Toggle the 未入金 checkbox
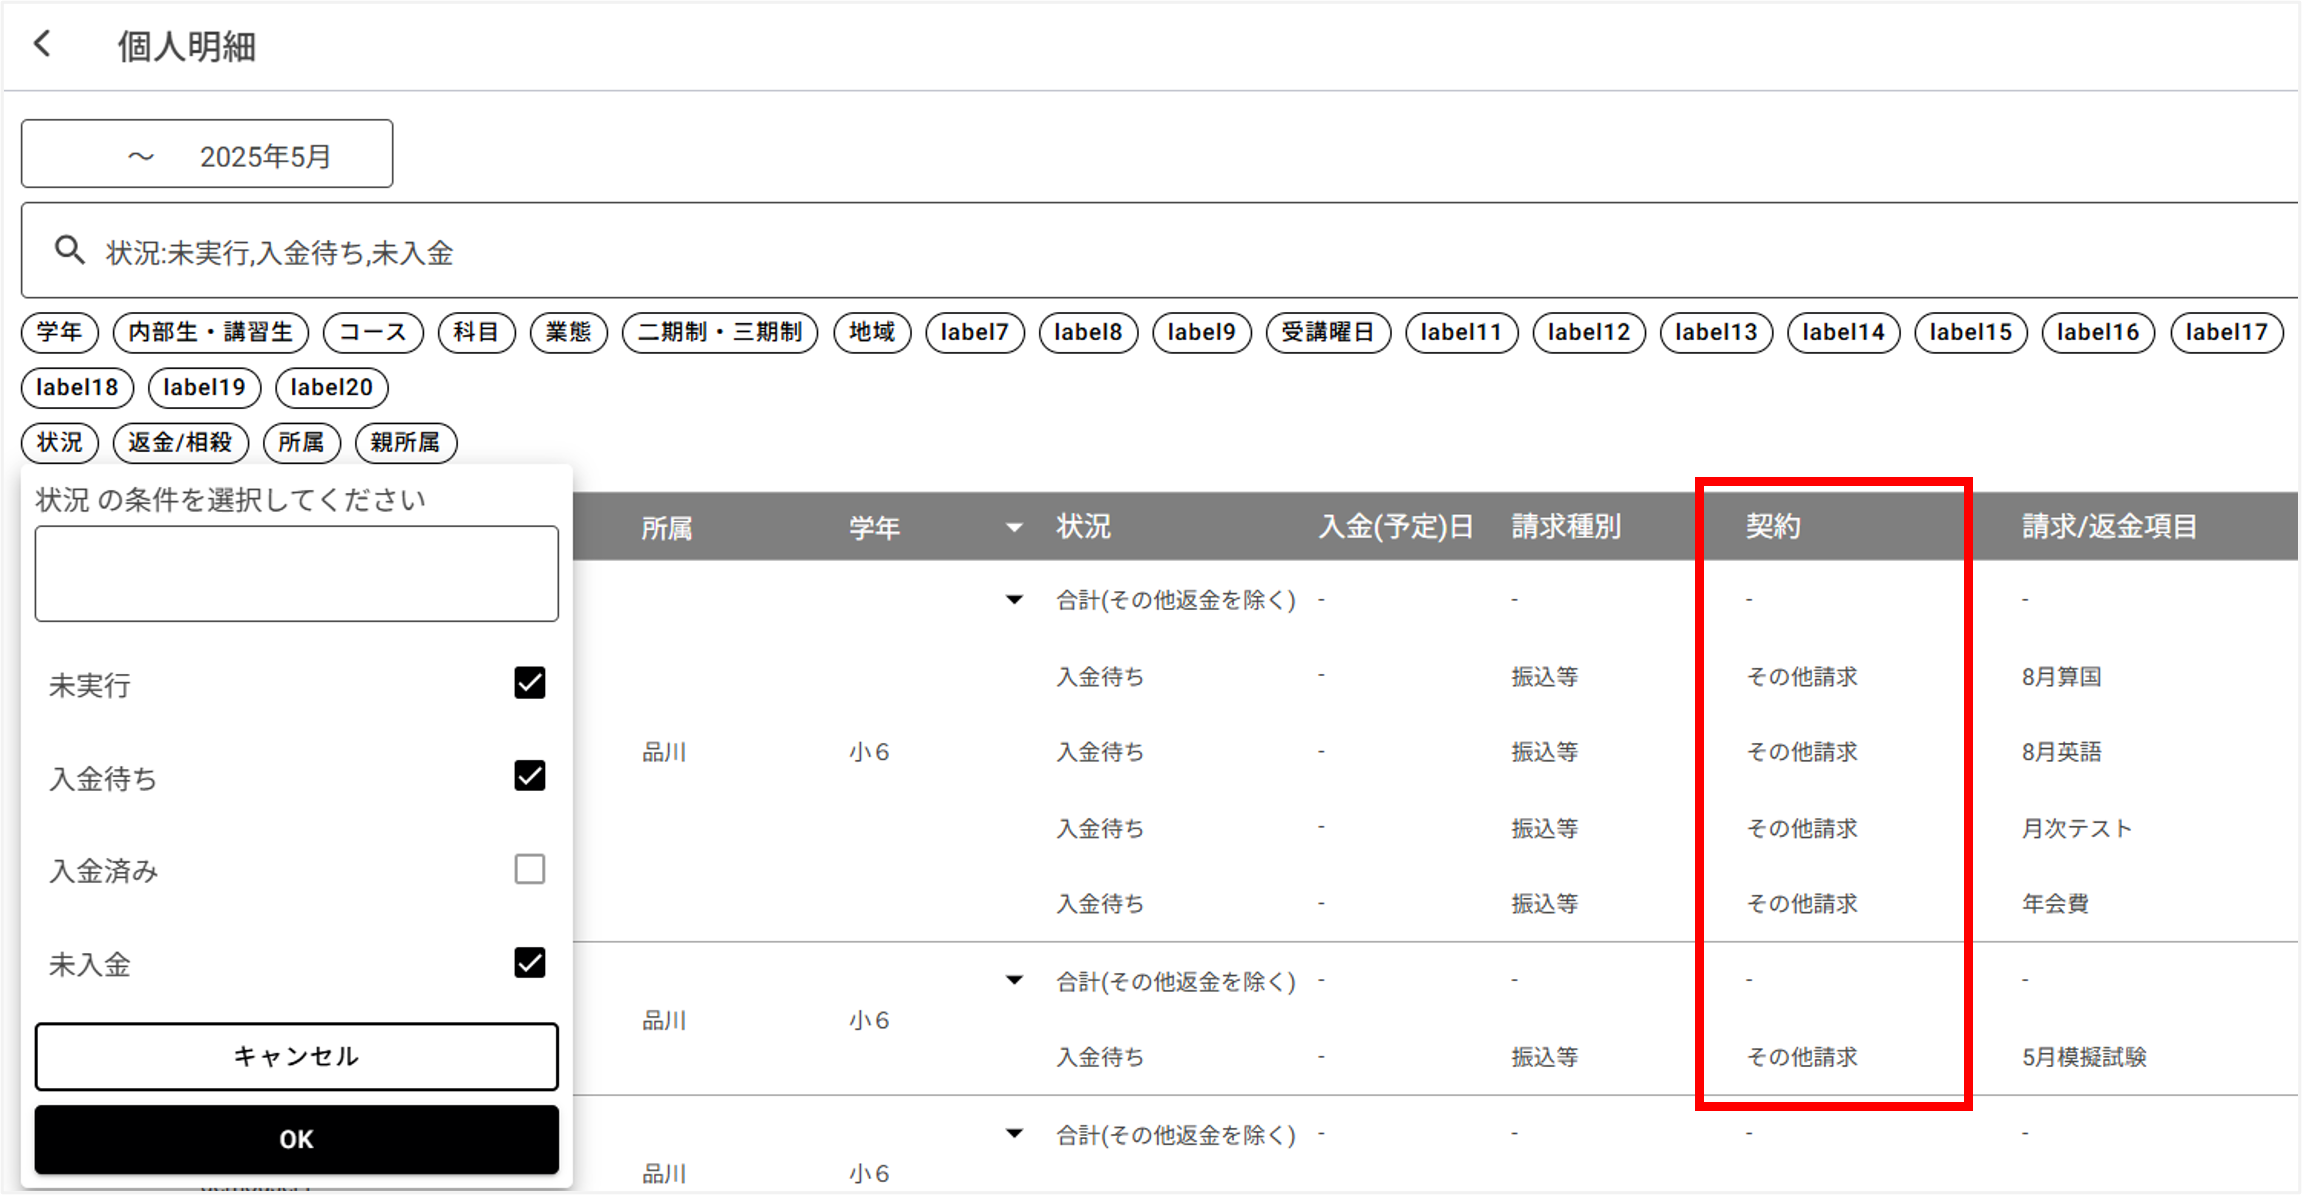 (x=529, y=963)
